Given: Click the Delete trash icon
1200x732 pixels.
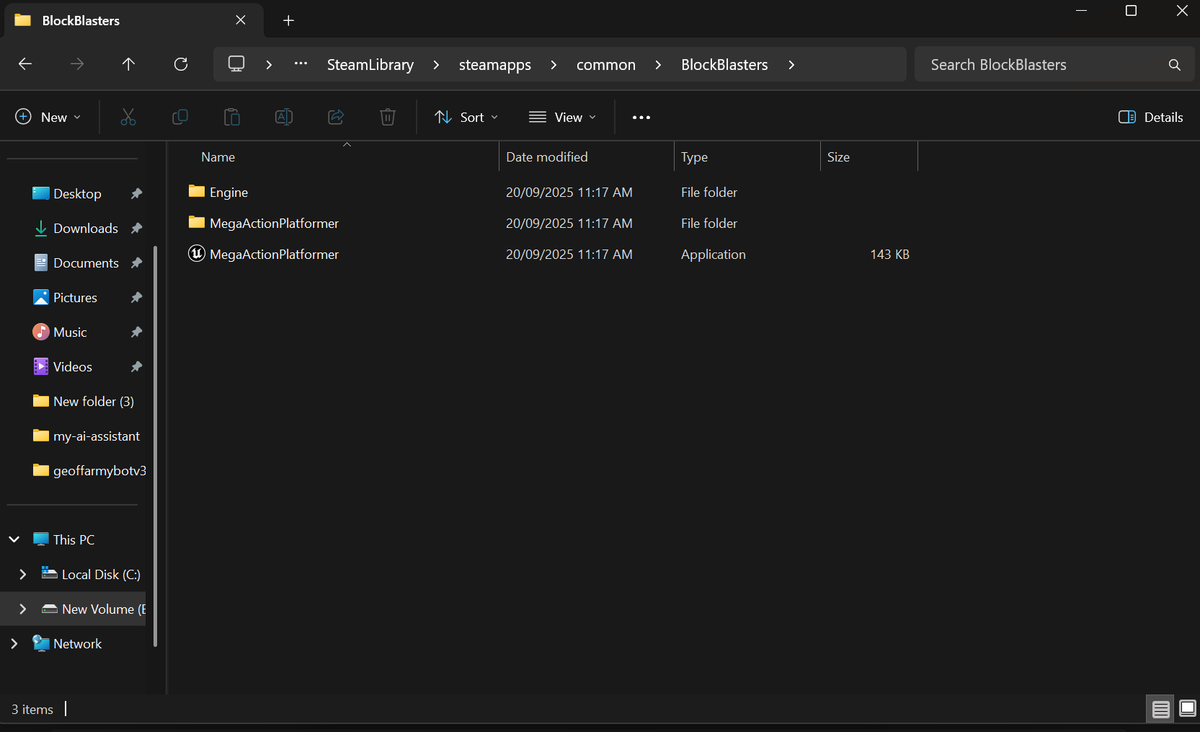Looking at the screenshot, I should coord(388,117).
